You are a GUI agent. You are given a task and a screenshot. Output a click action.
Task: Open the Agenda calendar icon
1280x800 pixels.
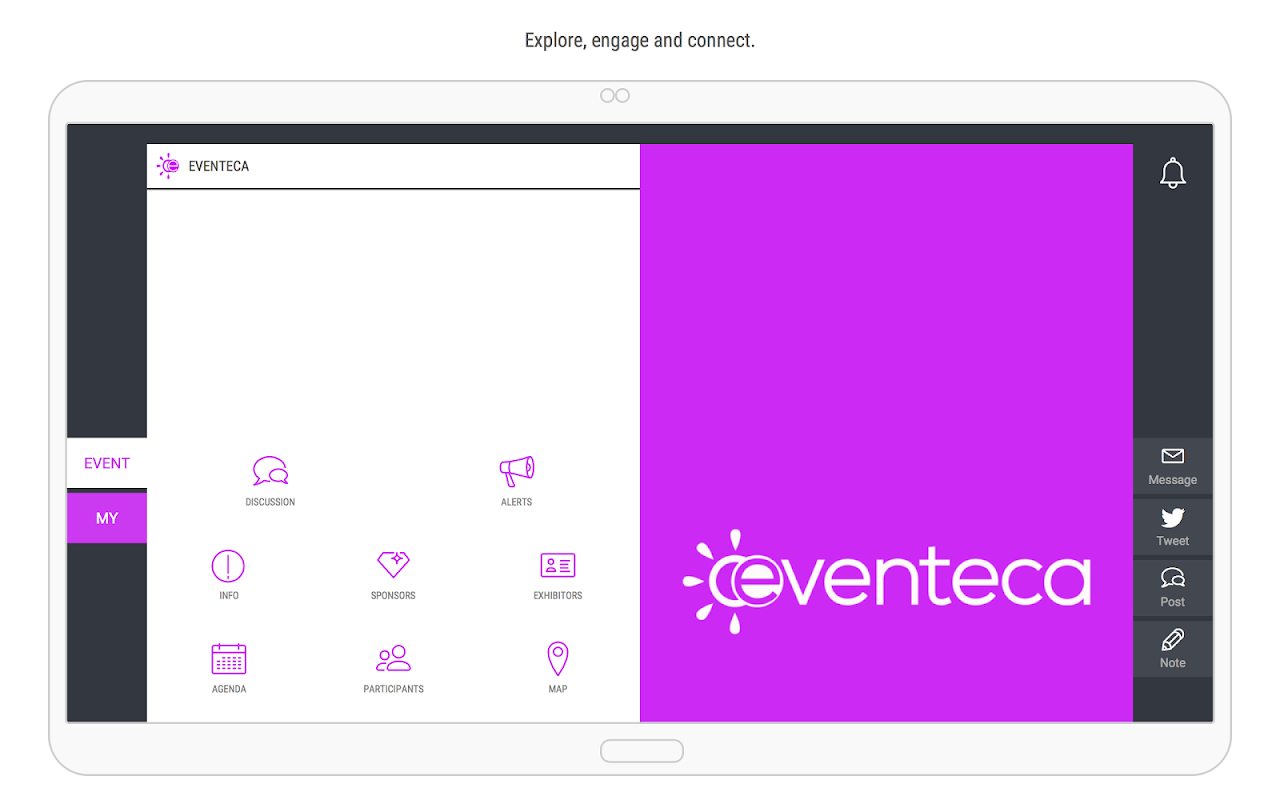click(229, 659)
